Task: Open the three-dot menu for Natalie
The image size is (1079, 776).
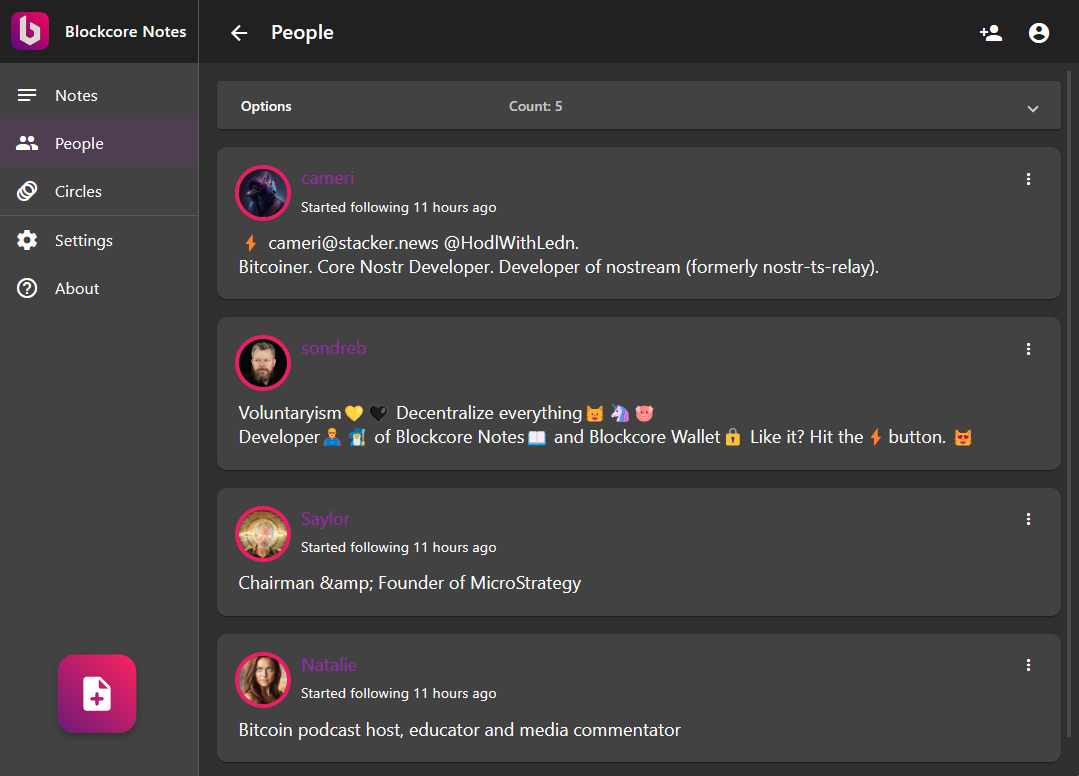Action: (1028, 665)
